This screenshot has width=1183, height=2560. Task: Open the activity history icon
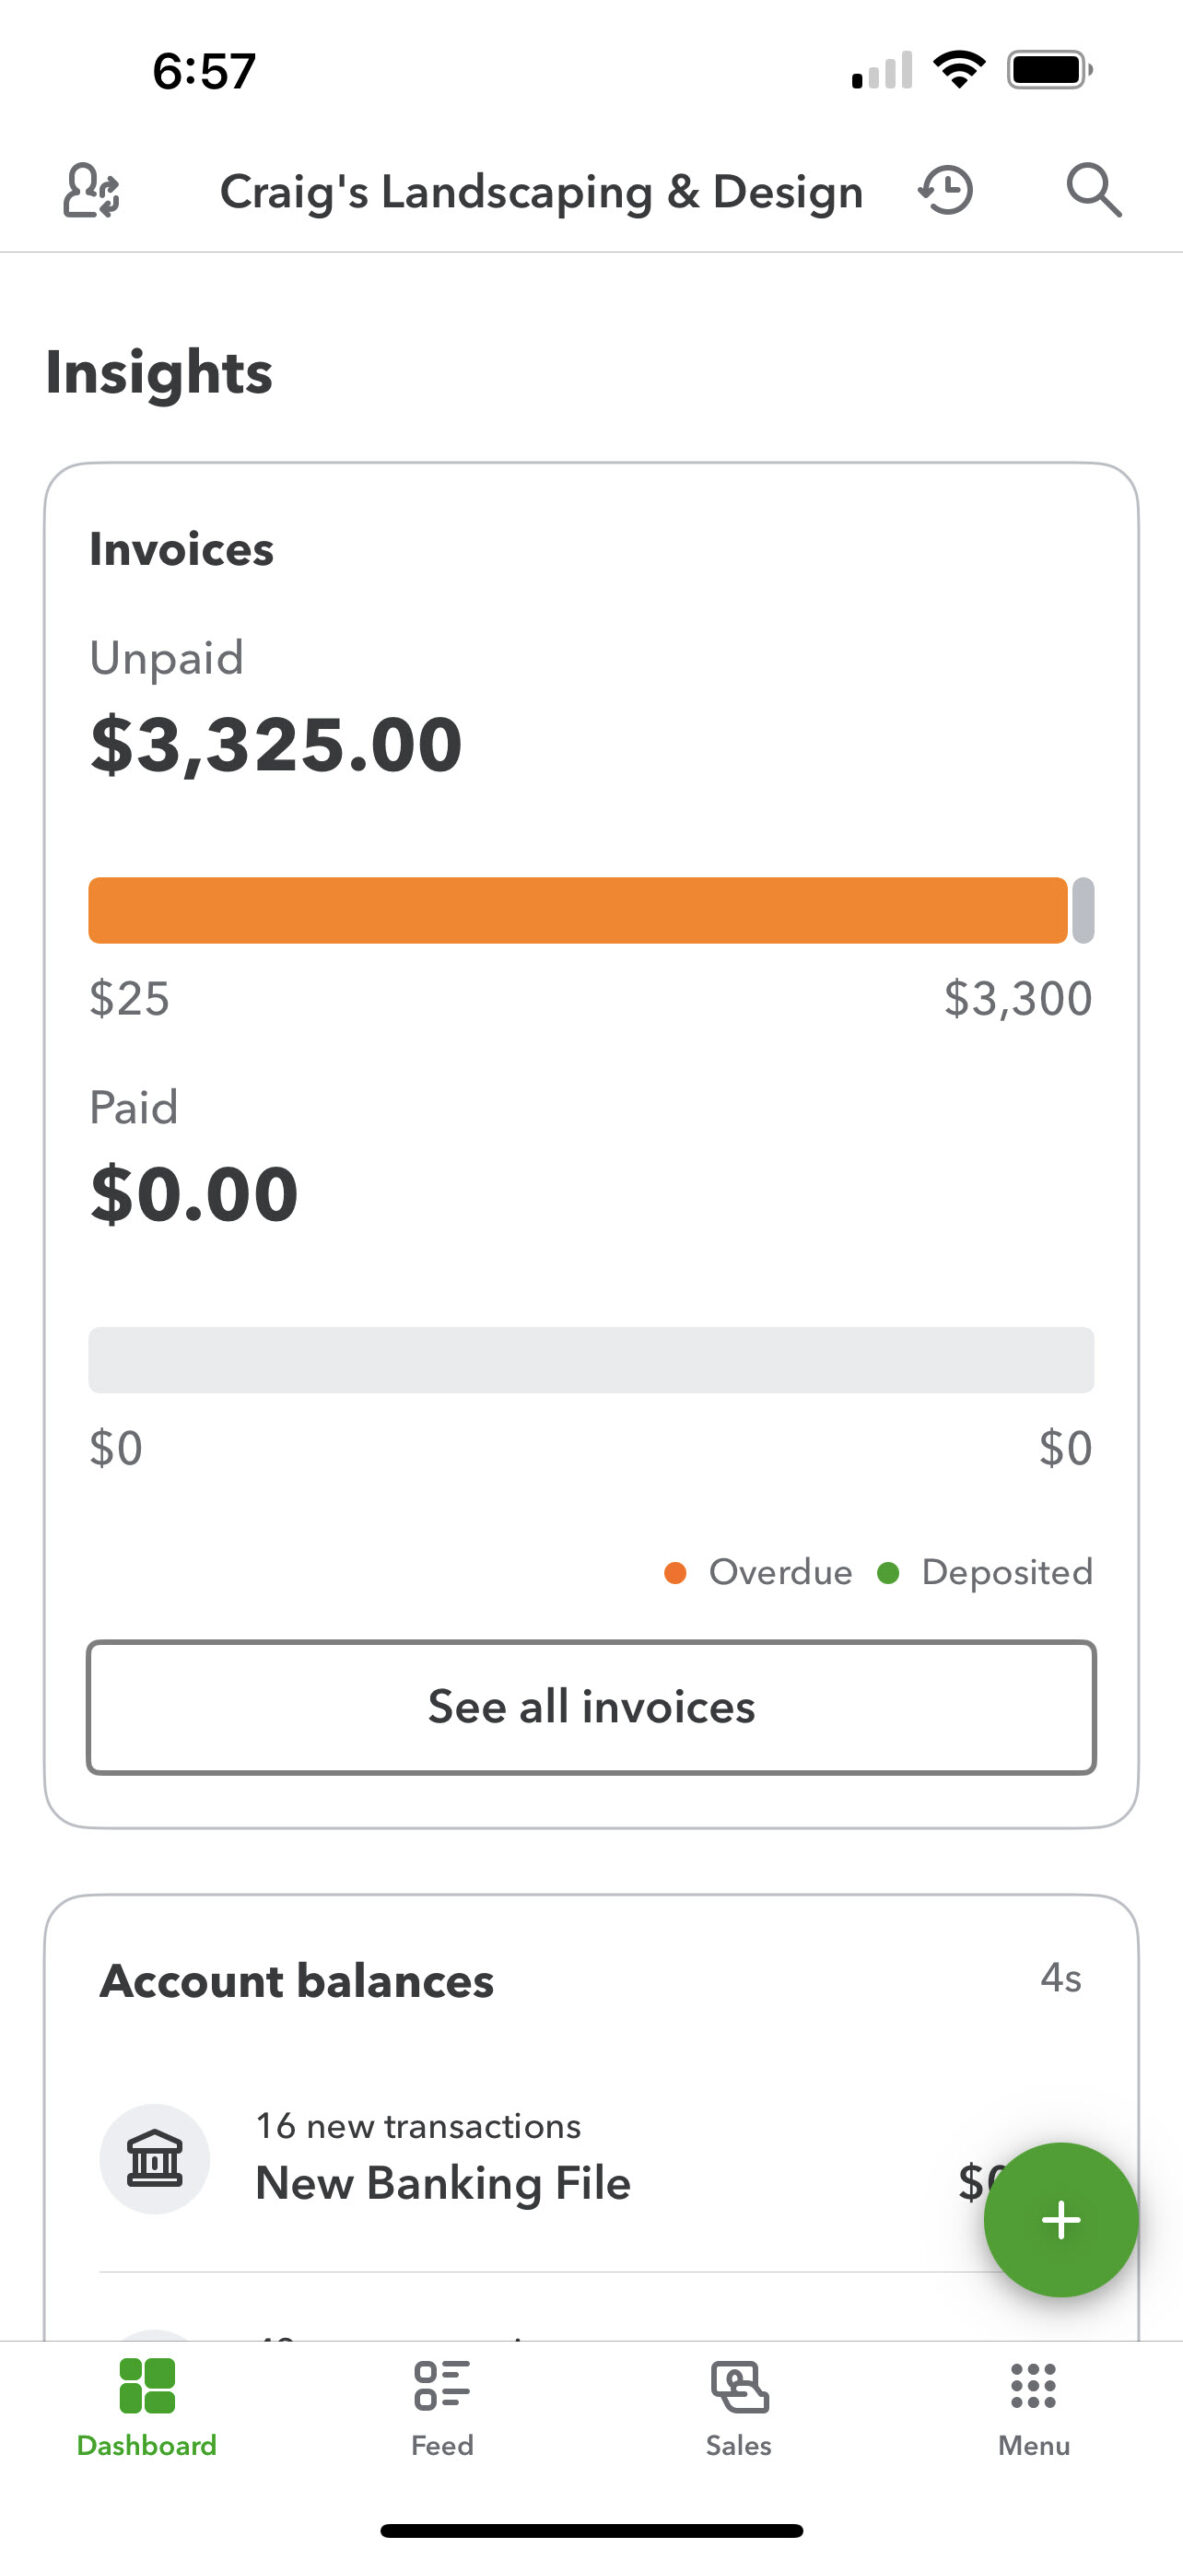[944, 190]
